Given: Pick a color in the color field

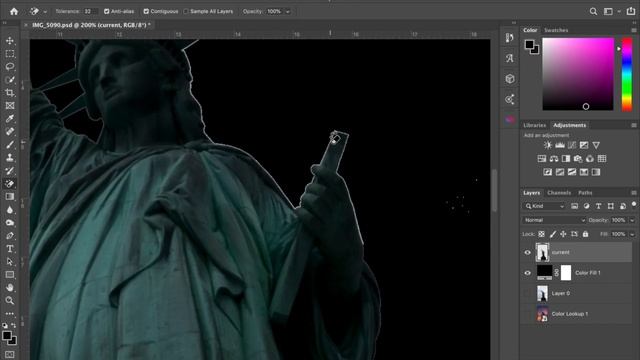Looking at the screenshot, I should pos(578,74).
